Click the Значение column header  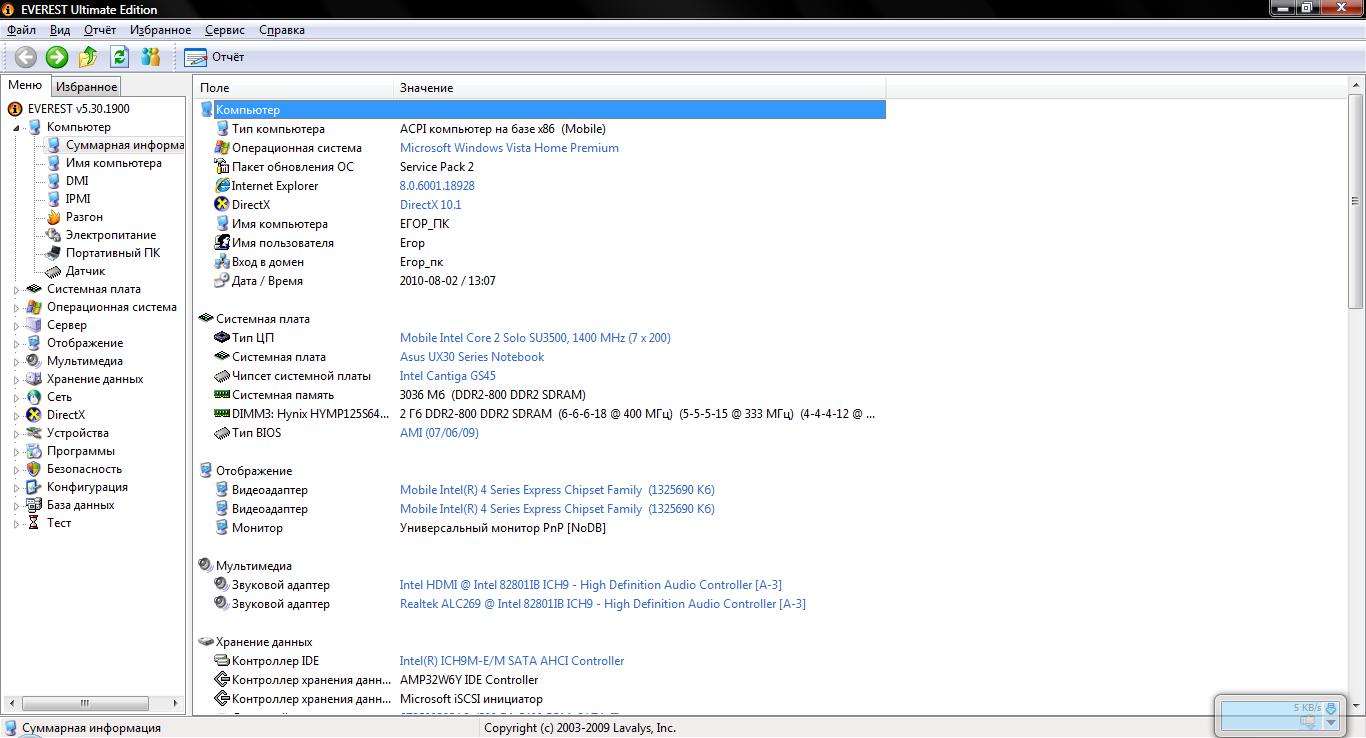coord(426,88)
